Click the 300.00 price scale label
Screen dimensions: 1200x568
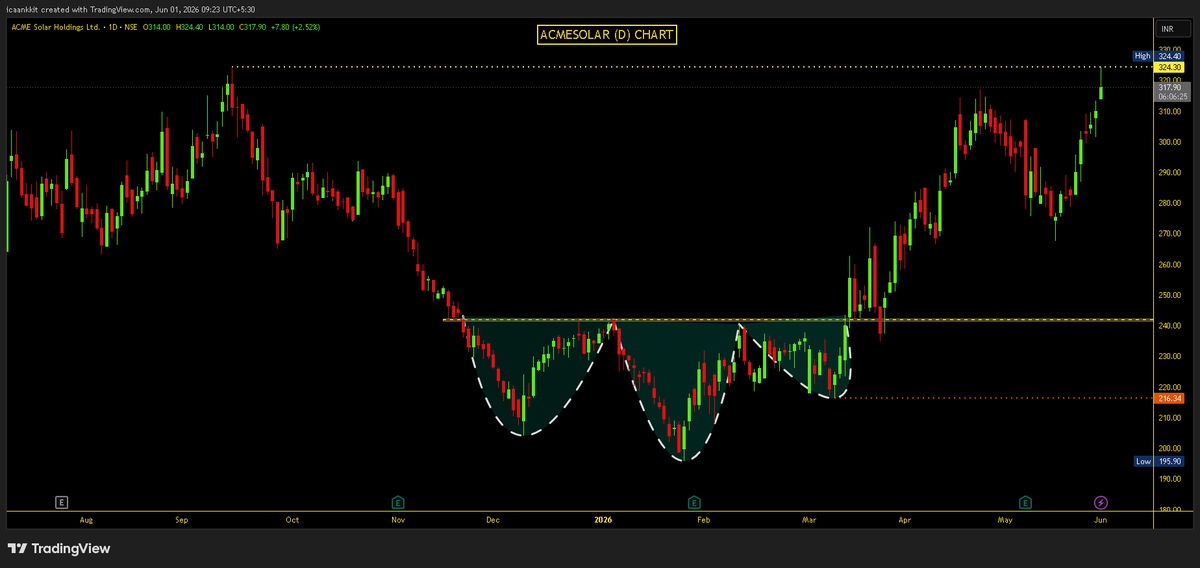point(1170,142)
